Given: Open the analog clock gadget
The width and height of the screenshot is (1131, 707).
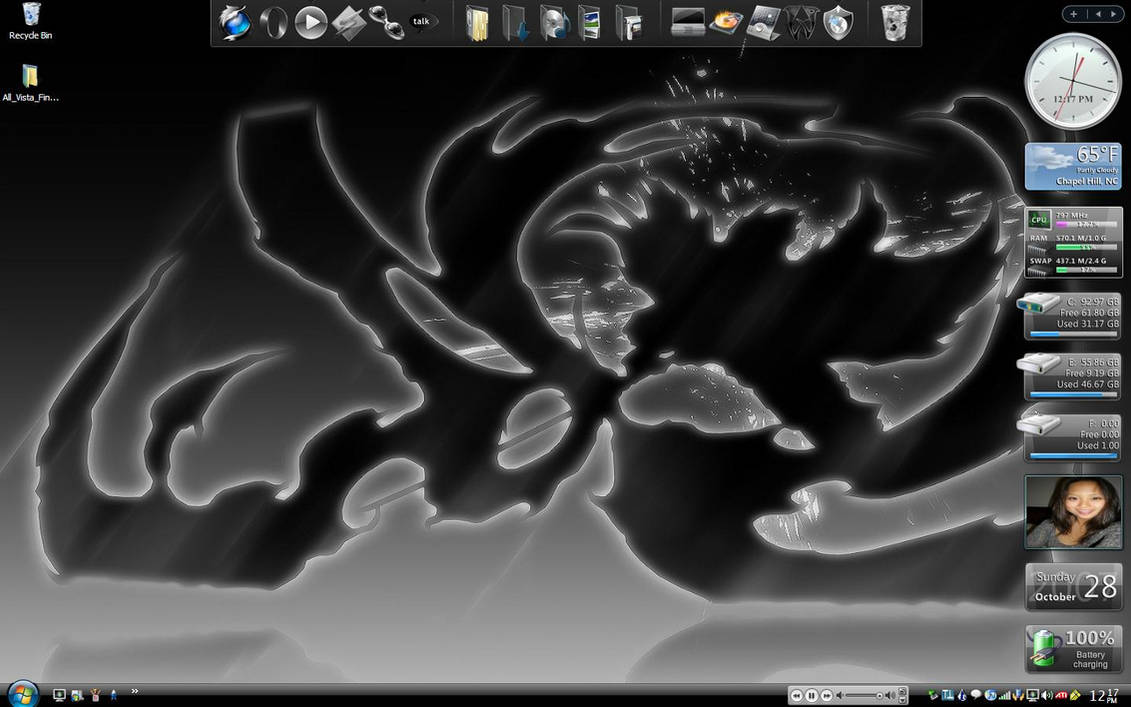Looking at the screenshot, I should tap(1073, 81).
